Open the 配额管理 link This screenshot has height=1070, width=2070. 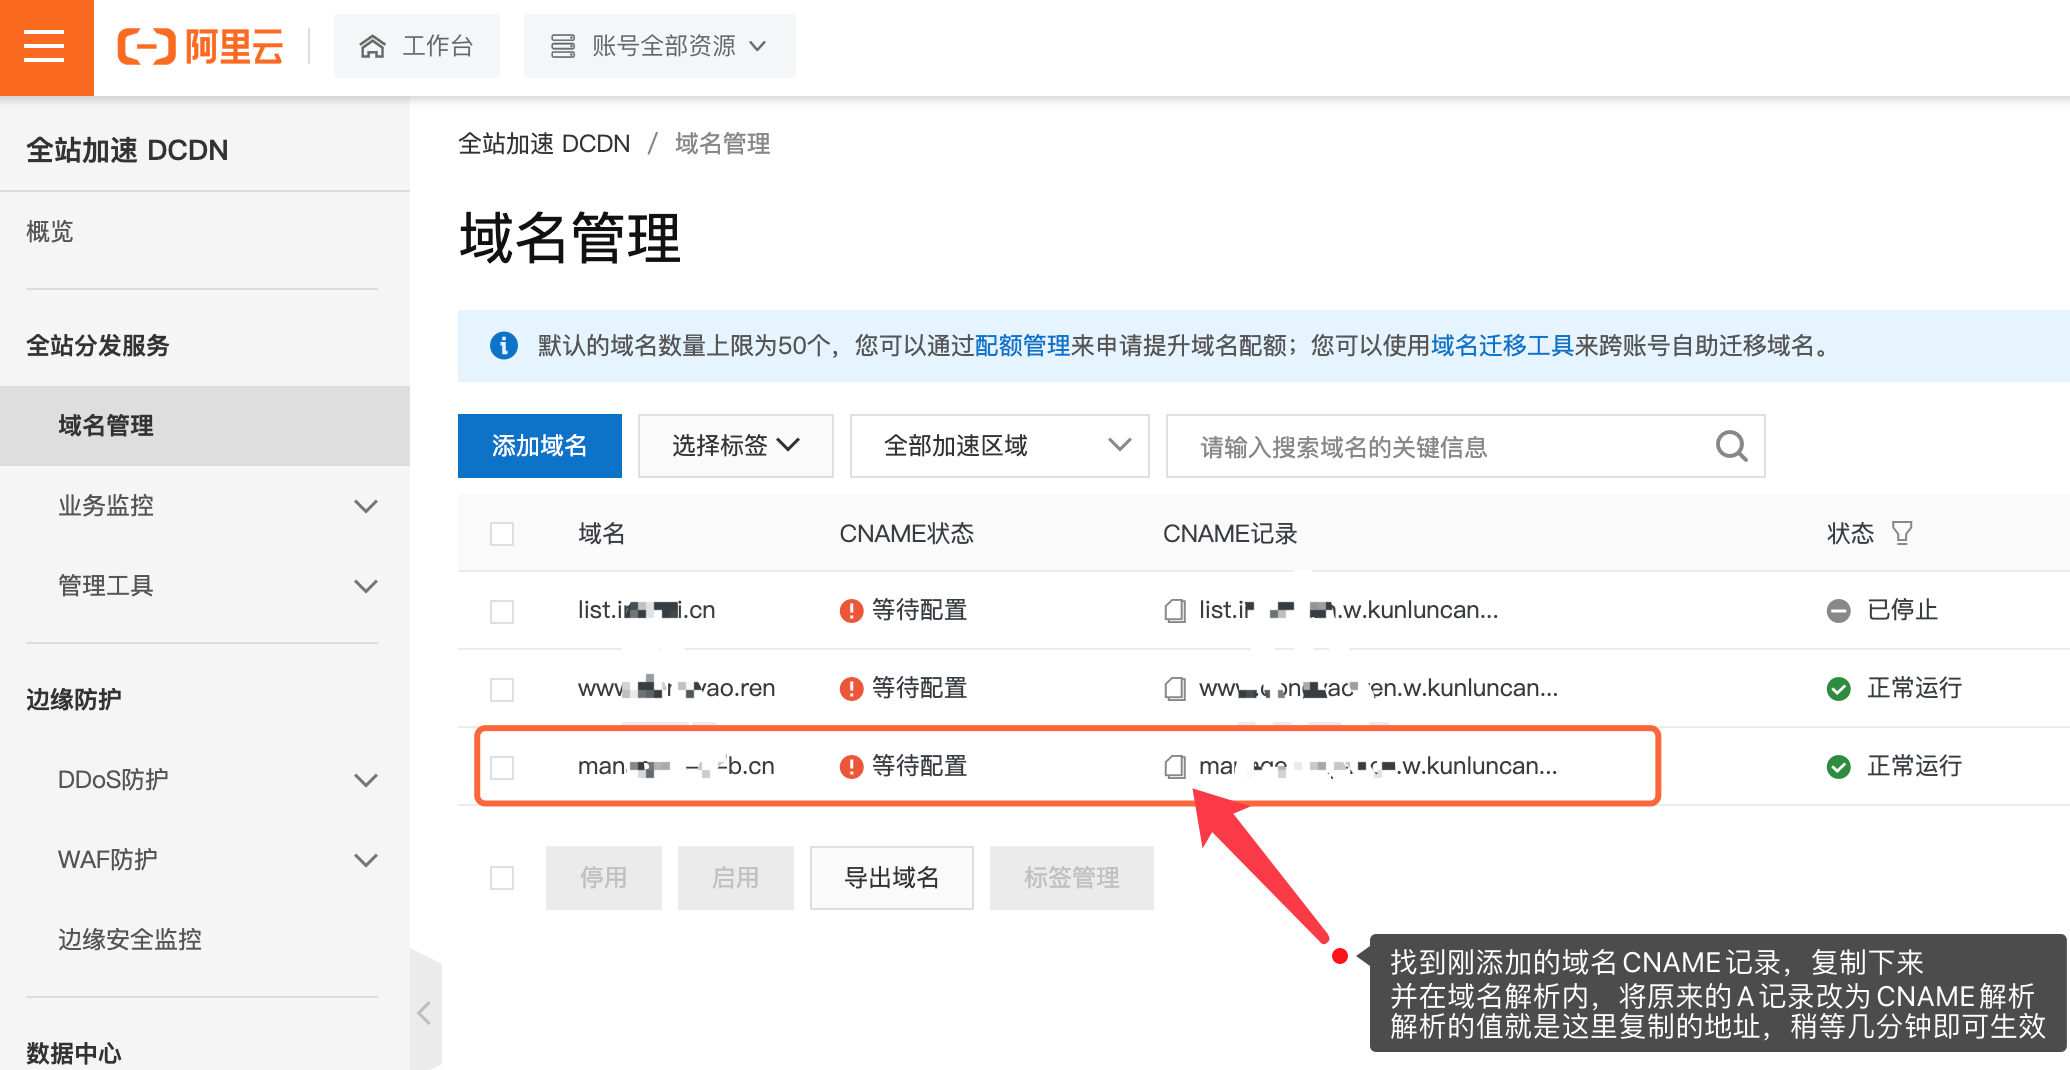(x=1022, y=346)
